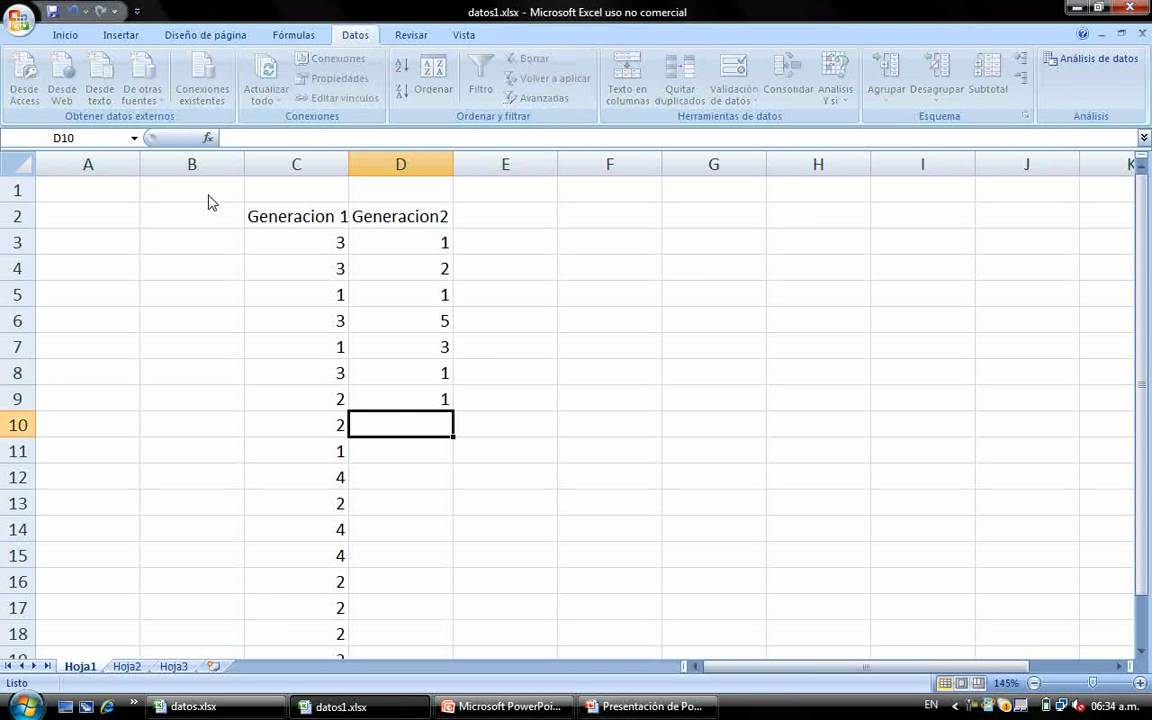Screen dimensions: 1152x720
Task: Click Volver a aplicar button
Action: pyautogui.click(x=547, y=78)
